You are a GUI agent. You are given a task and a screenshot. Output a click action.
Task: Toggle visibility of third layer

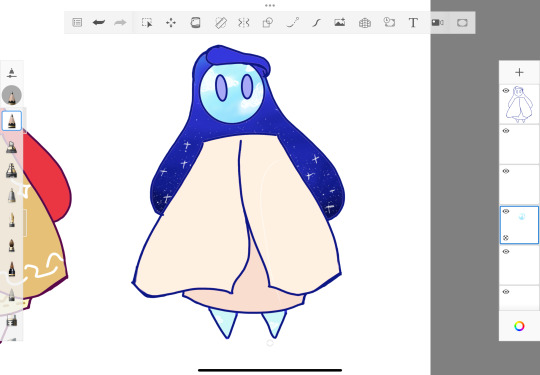click(x=506, y=171)
